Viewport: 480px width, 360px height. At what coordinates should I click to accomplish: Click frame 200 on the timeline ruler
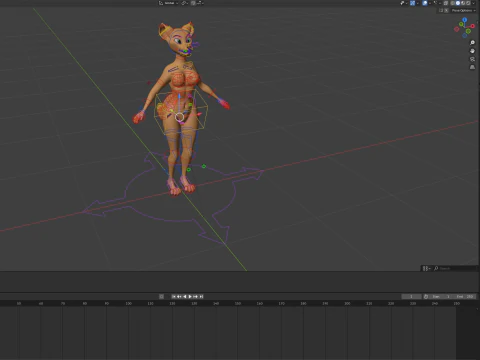point(347,303)
